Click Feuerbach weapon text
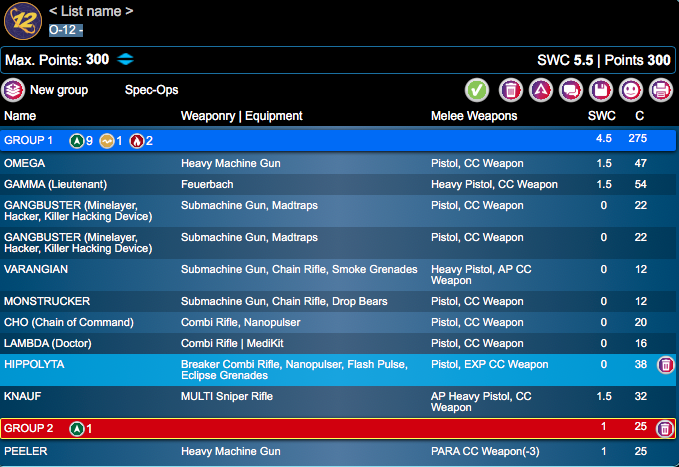This screenshot has width=679, height=467. [x=207, y=184]
